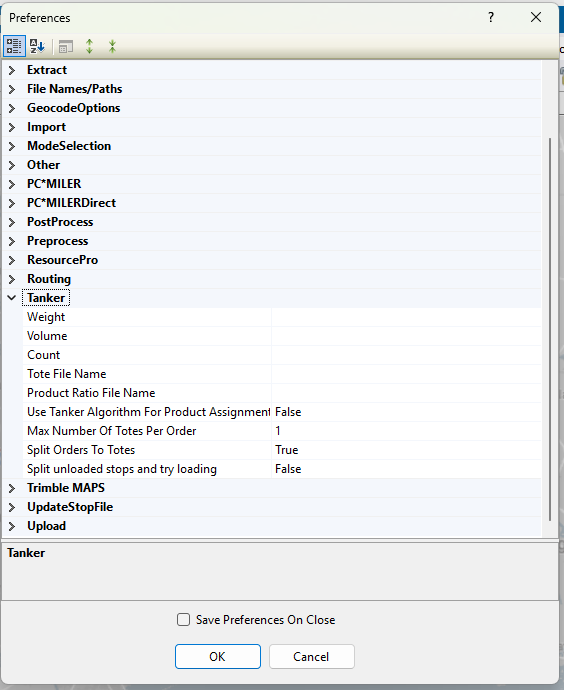Expand the Other category

pyautogui.click(x=12, y=165)
